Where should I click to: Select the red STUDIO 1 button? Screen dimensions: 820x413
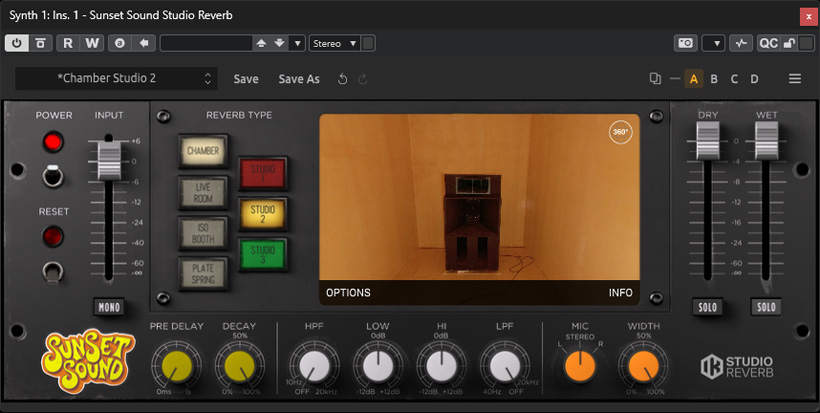(263, 173)
